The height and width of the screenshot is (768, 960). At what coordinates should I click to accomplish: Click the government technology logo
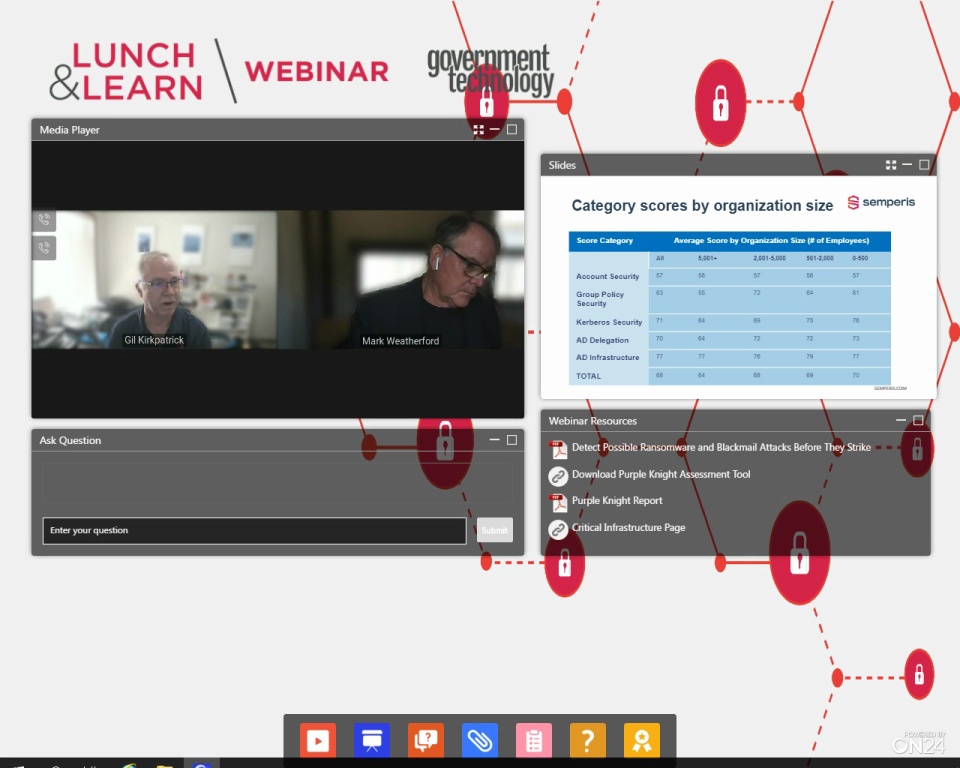490,71
